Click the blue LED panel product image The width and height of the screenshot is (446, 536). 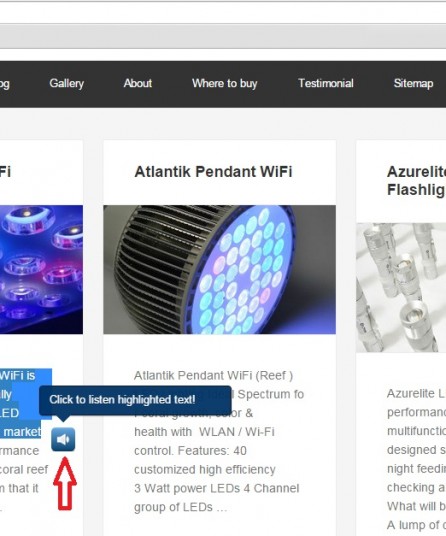[41, 269]
